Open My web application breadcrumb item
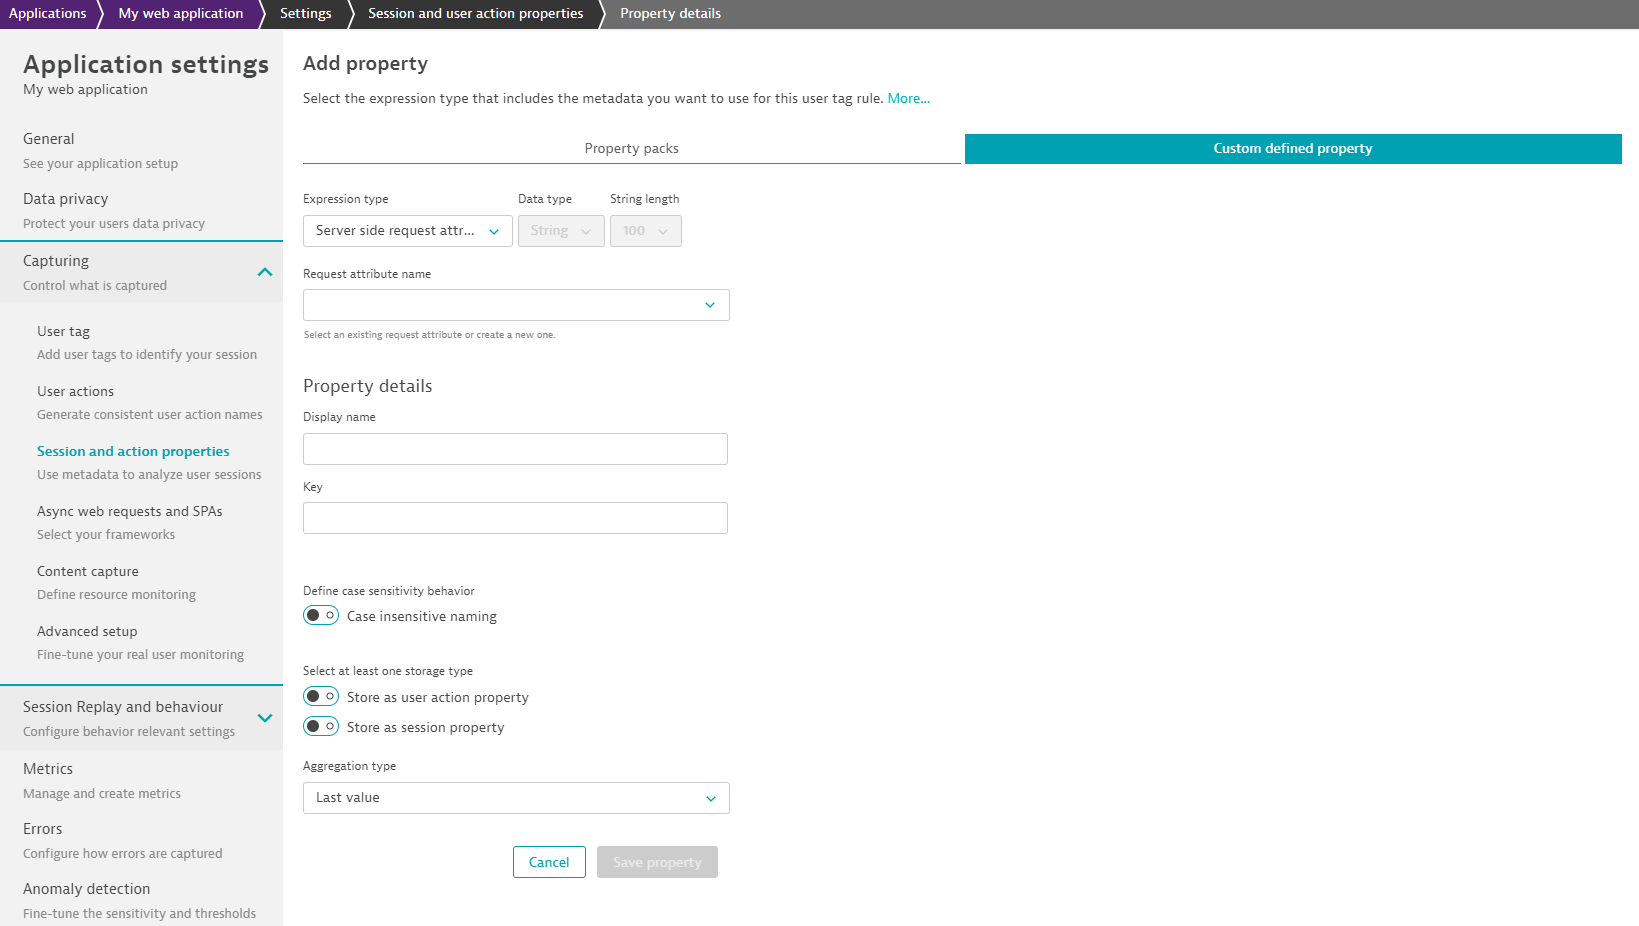The height and width of the screenshot is (926, 1639). pyautogui.click(x=180, y=14)
